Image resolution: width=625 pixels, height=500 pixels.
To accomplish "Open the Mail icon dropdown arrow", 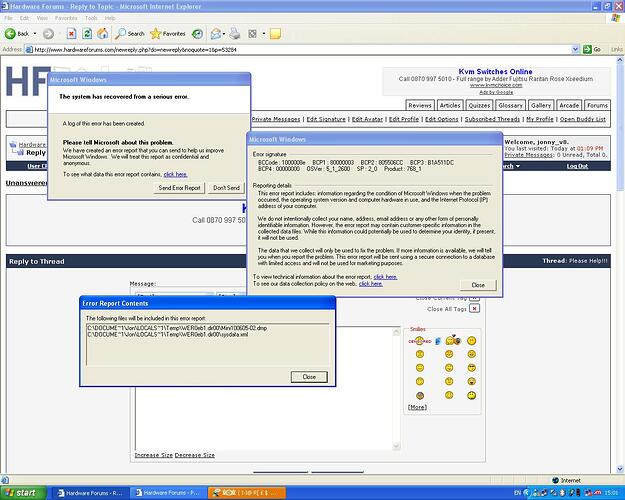I will [224, 34].
